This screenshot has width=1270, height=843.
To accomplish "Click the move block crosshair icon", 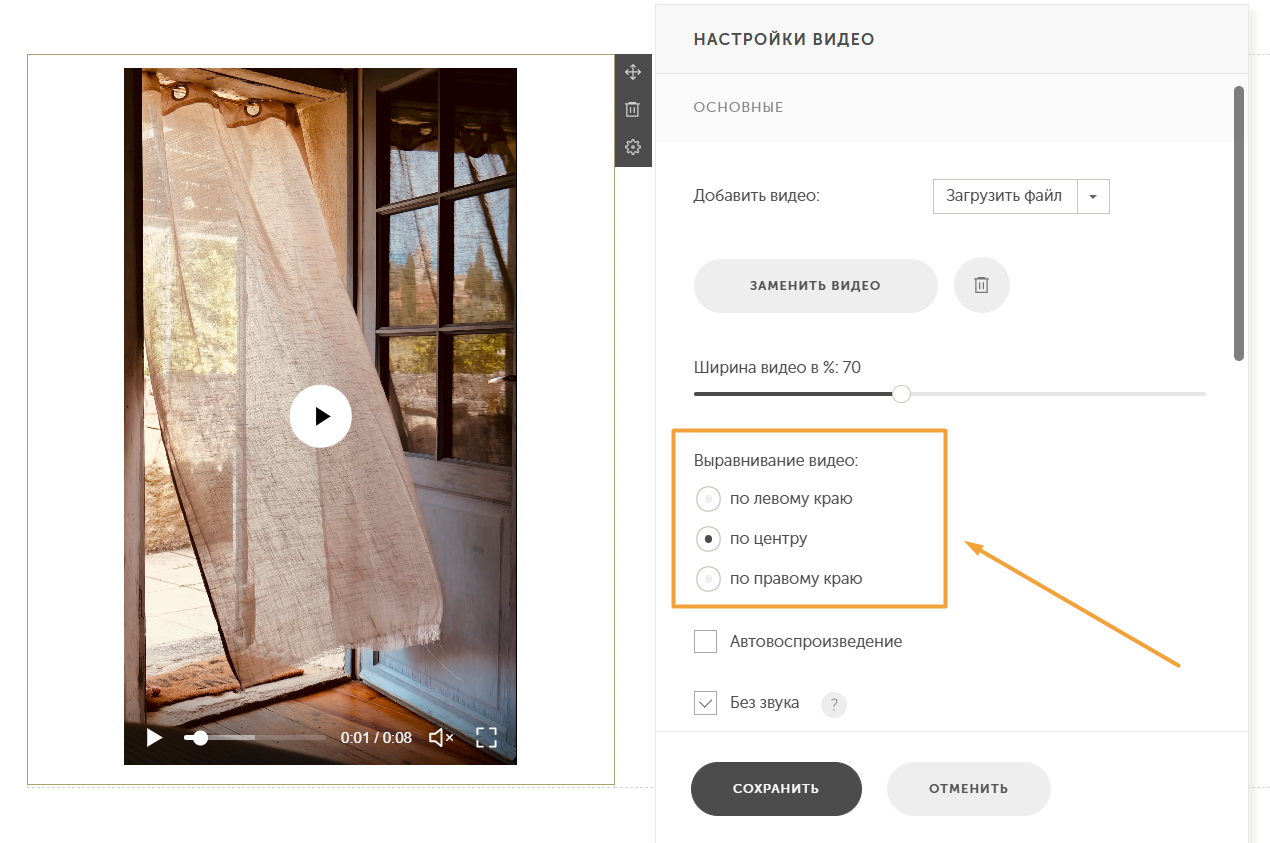I will (x=632, y=72).
